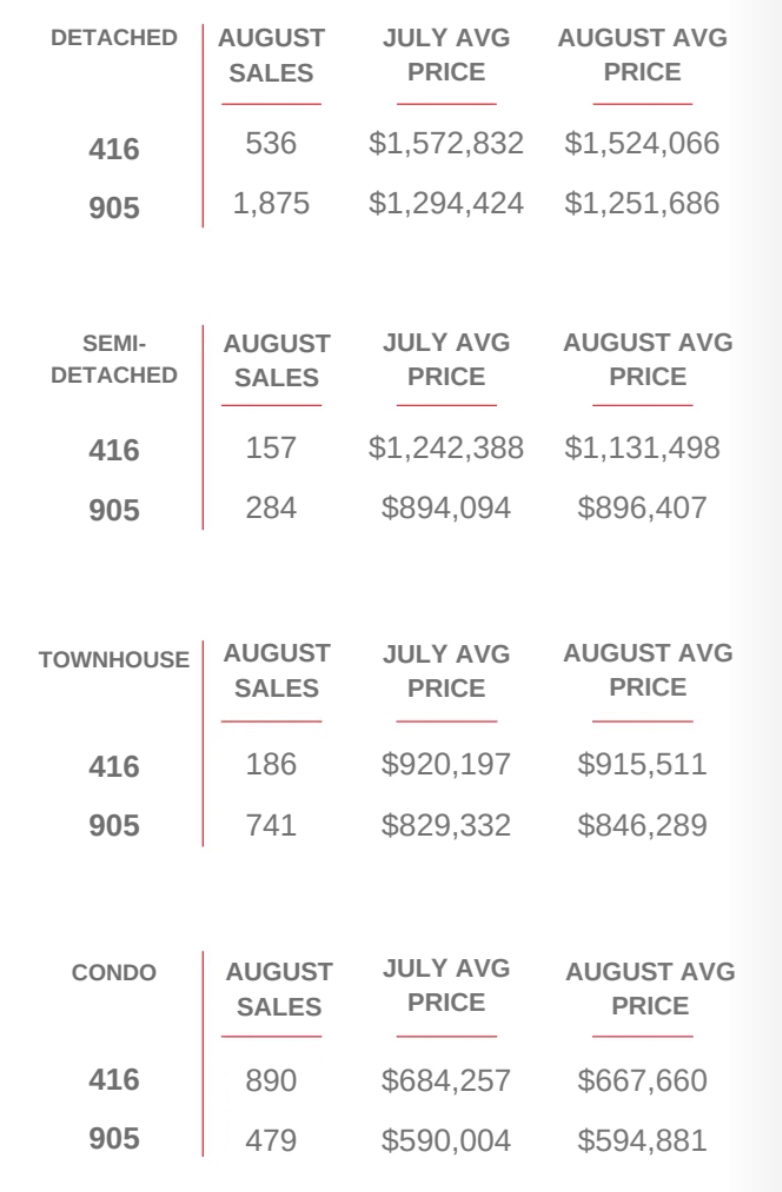Image resolution: width=782 pixels, height=1192 pixels.
Task: Select the $846,289 August average price
Action: (x=642, y=825)
